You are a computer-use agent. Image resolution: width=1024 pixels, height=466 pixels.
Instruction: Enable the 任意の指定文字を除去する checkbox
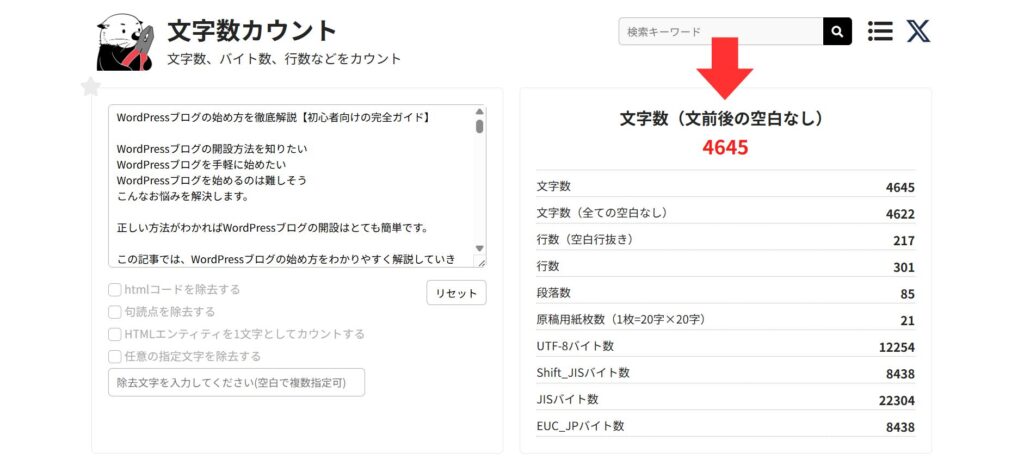(115, 356)
